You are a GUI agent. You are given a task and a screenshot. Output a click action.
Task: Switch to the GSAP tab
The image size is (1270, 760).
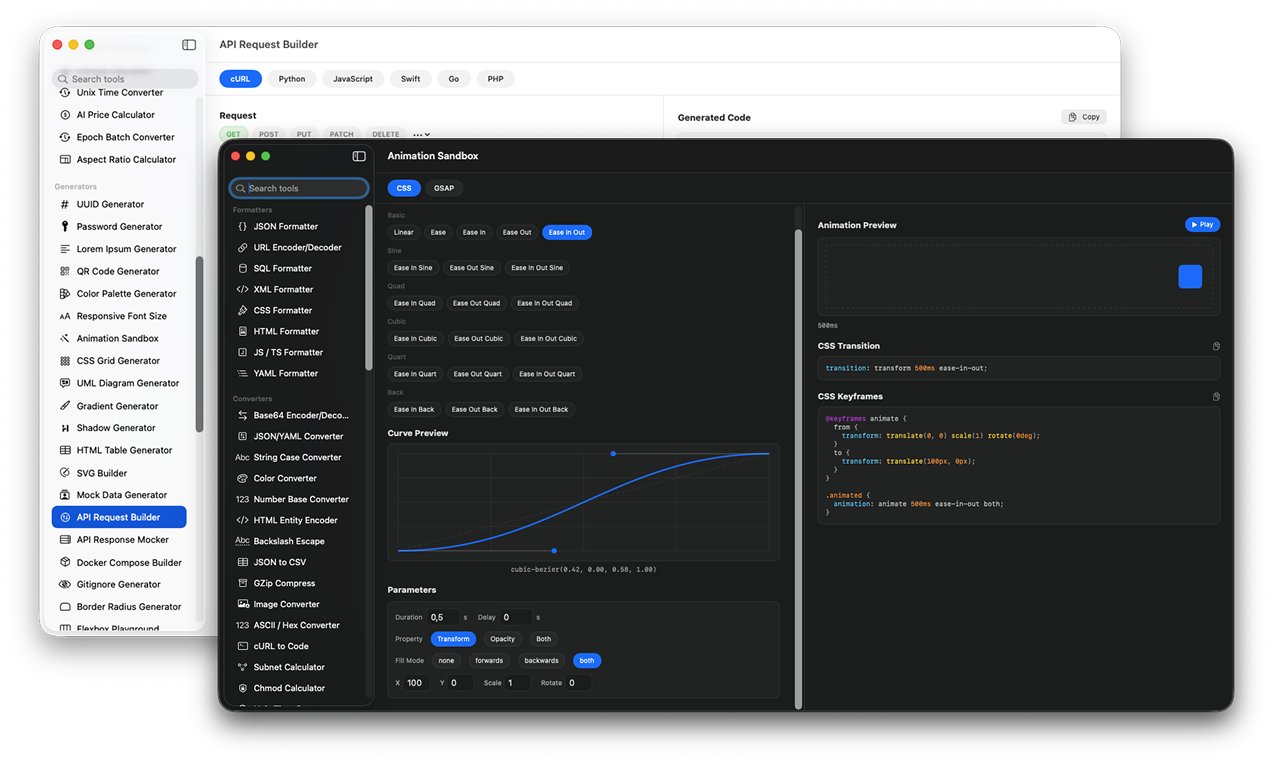444,188
